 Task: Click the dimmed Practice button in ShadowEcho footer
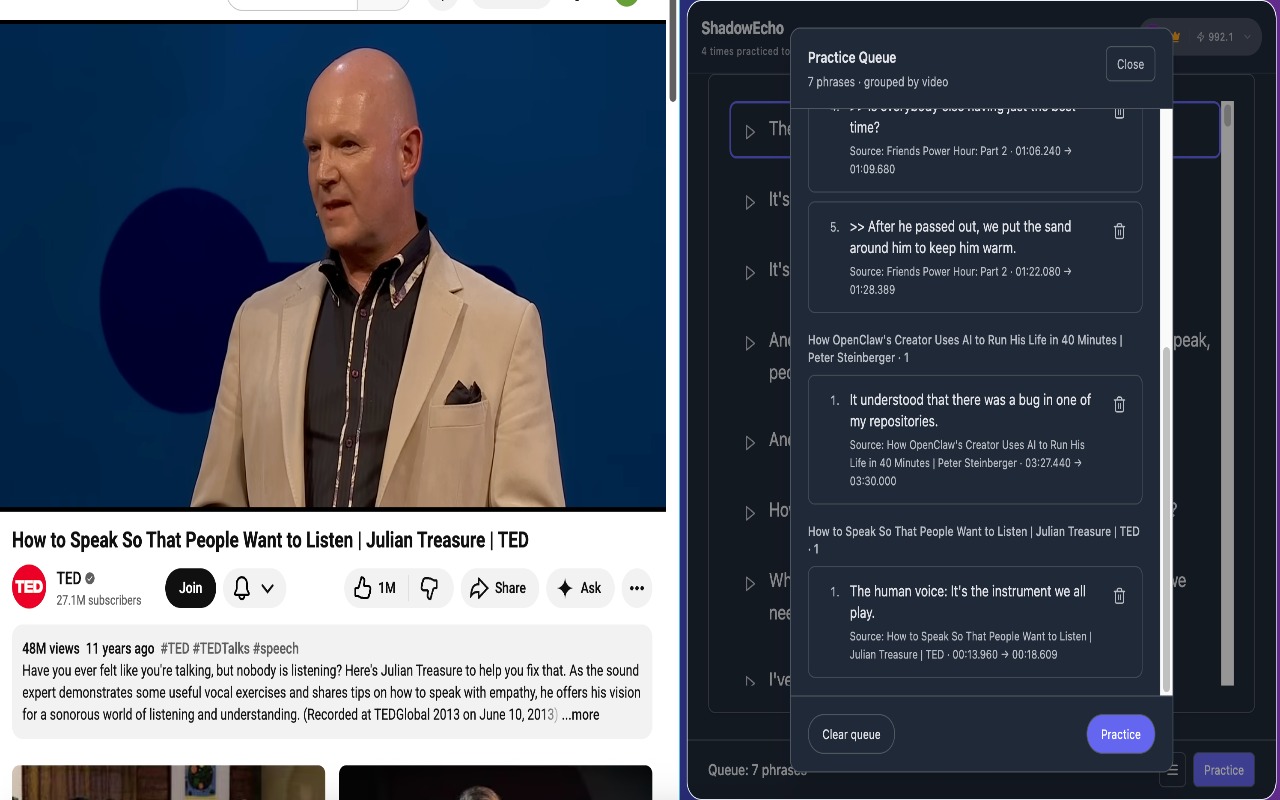1223,770
